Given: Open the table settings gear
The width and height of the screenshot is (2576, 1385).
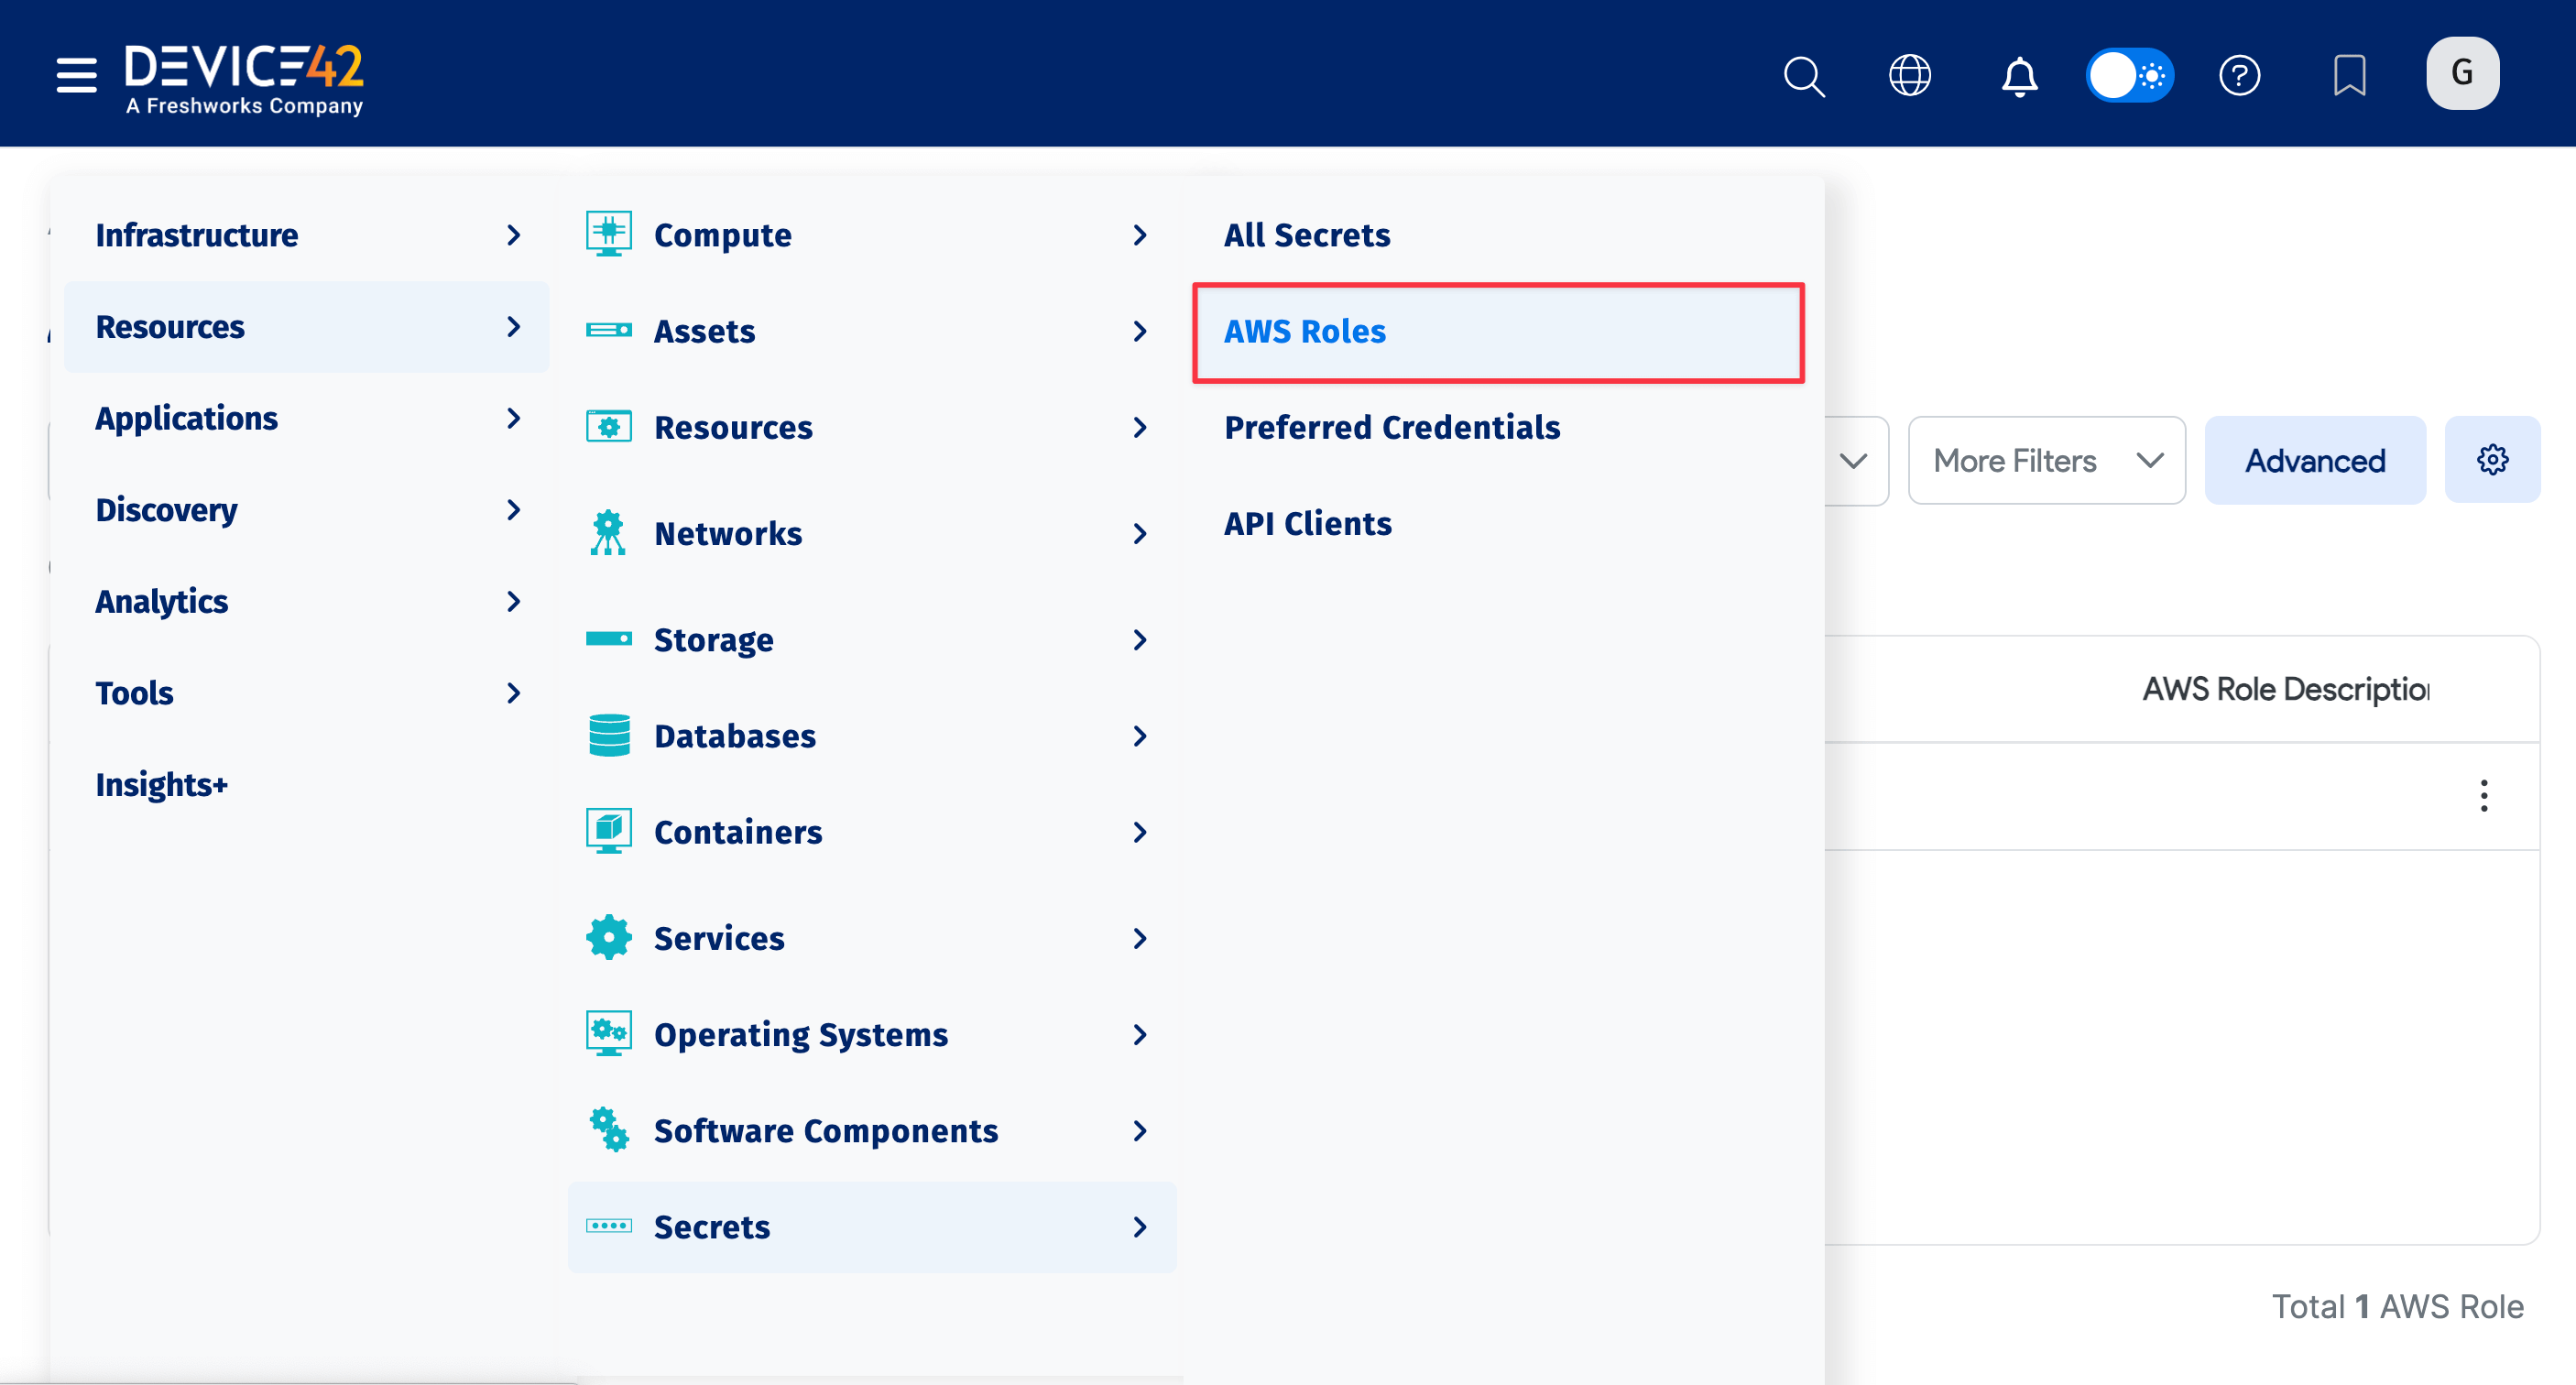Looking at the screenshot, I should click(x=2492, y=460).
